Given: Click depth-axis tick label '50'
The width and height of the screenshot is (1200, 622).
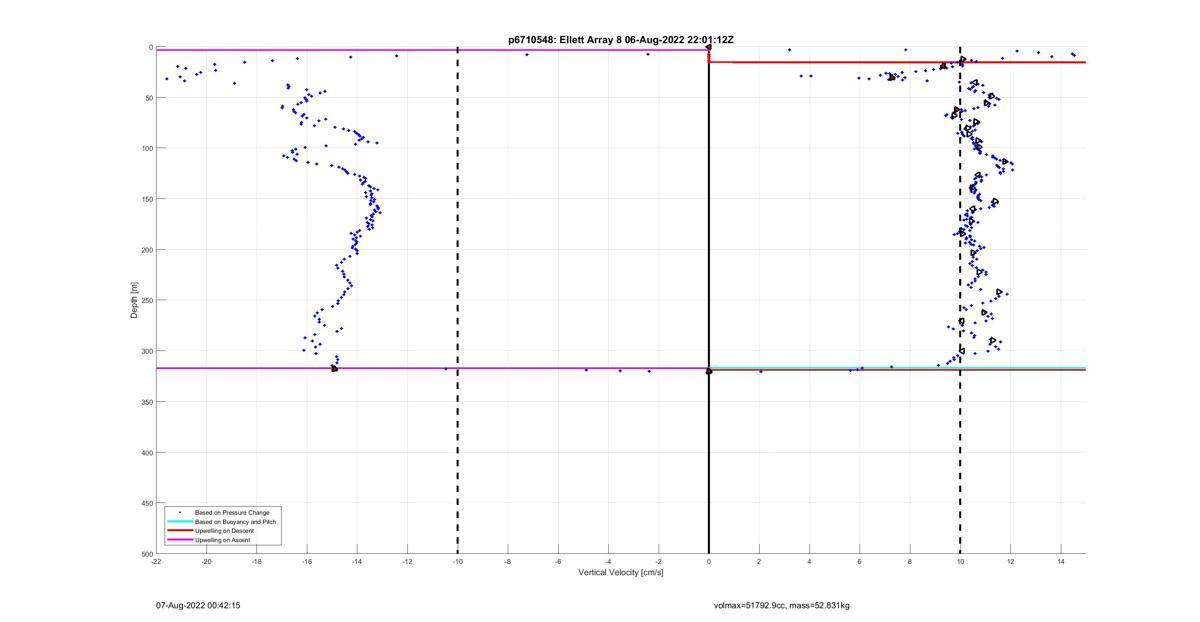Looking at the screenshot, I should [148, 98].
